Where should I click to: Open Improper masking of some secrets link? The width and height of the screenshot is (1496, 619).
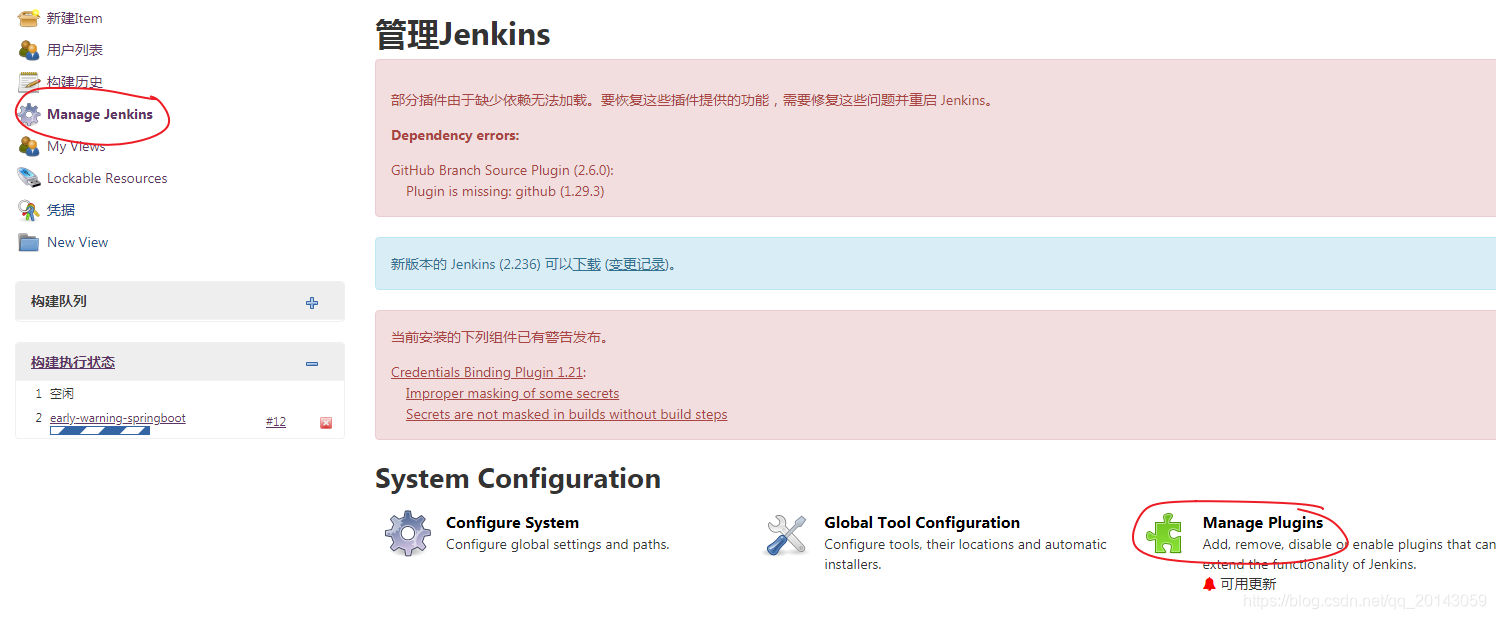point(512,393)
